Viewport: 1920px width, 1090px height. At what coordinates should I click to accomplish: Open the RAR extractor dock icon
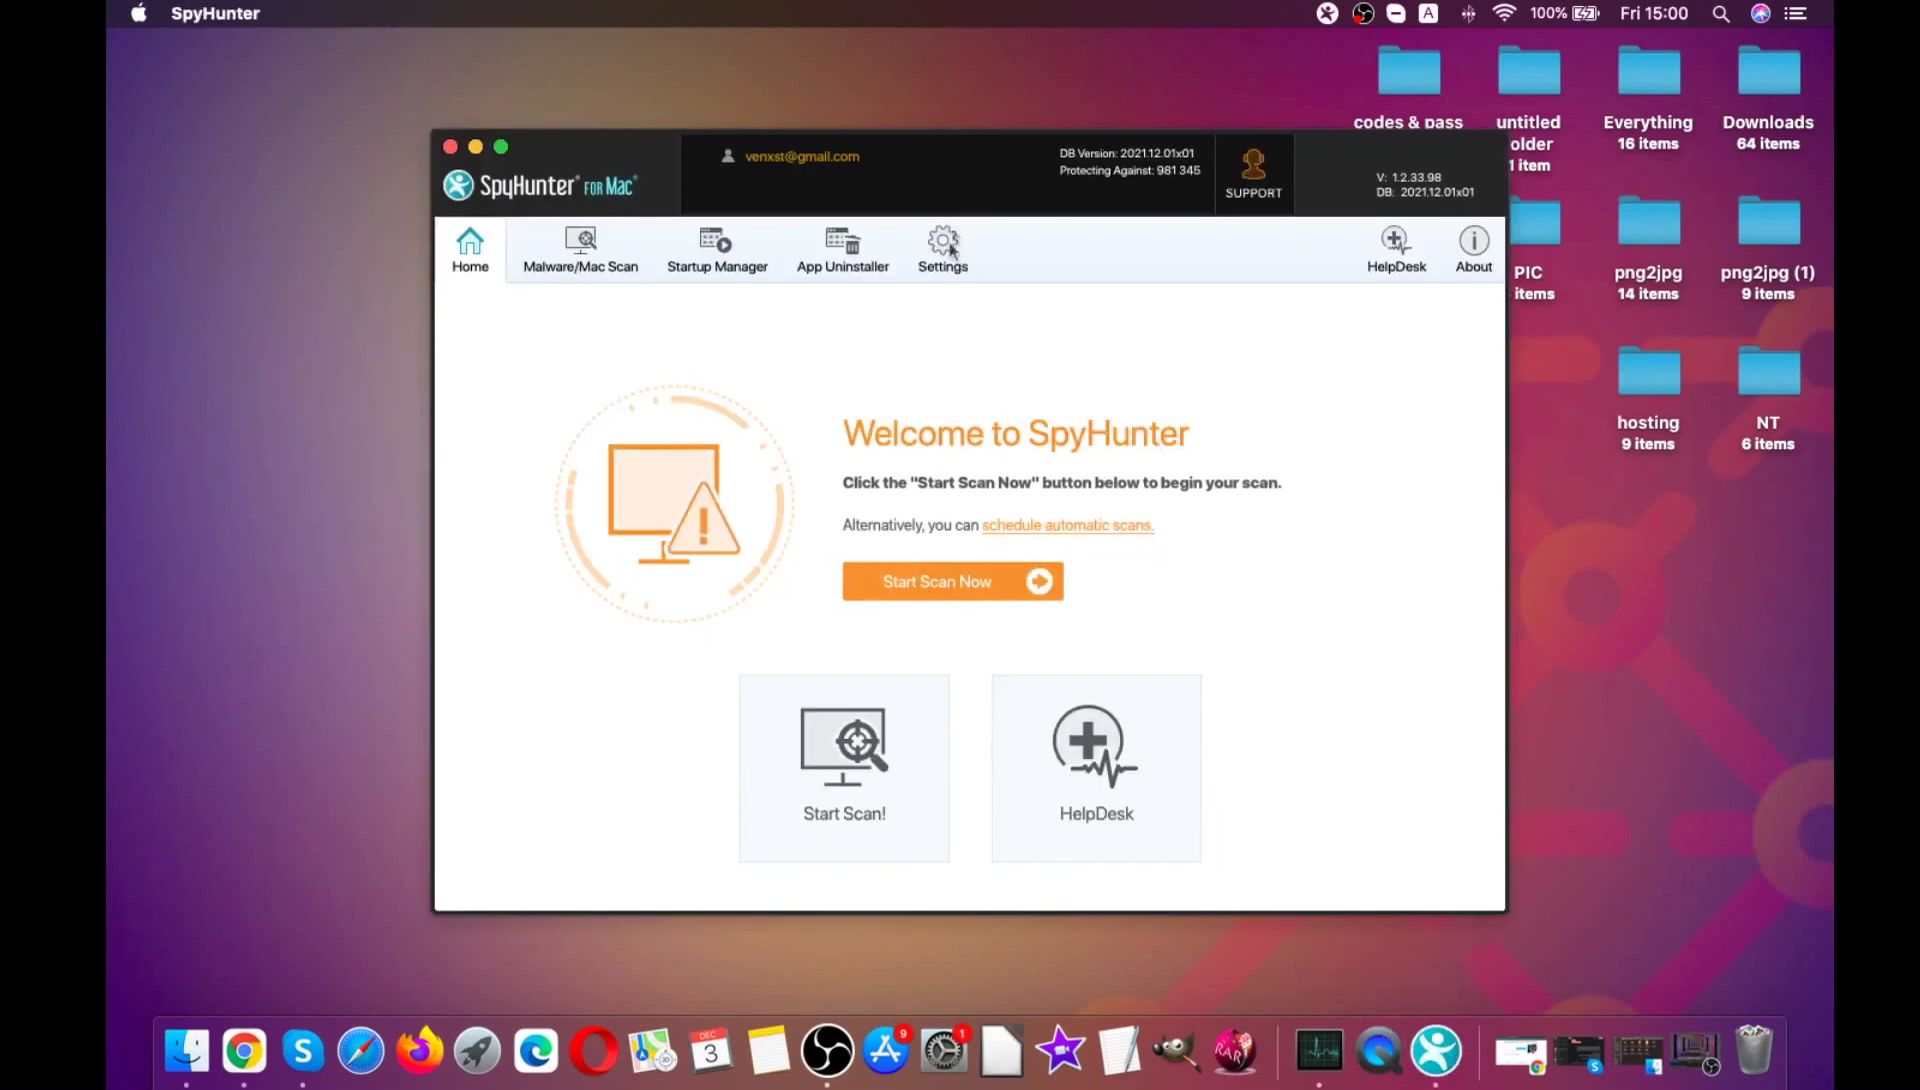1235,1050
